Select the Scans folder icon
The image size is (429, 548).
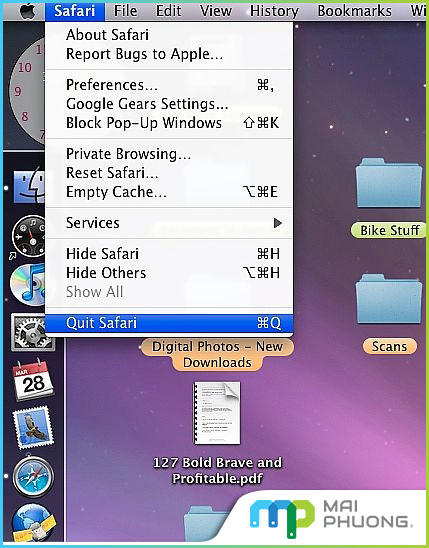click(388, 299)
